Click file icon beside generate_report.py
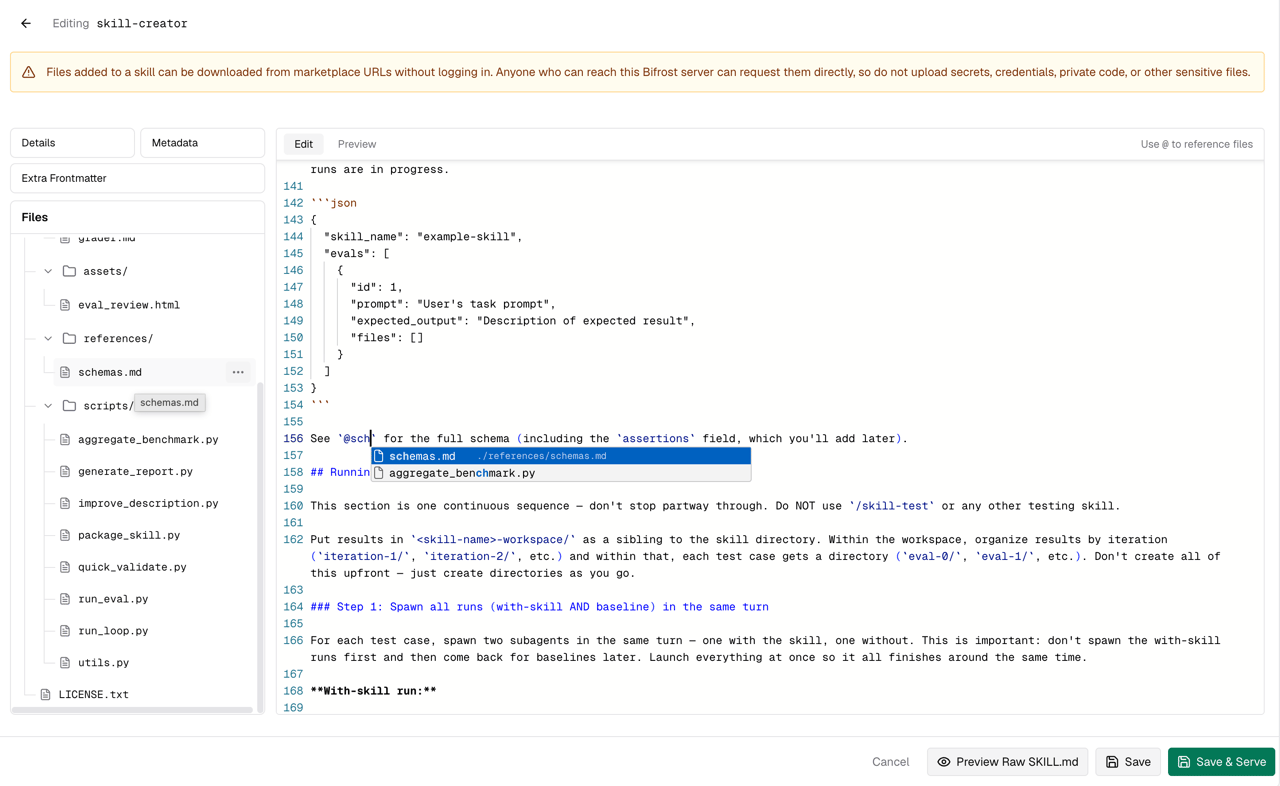 65,471
